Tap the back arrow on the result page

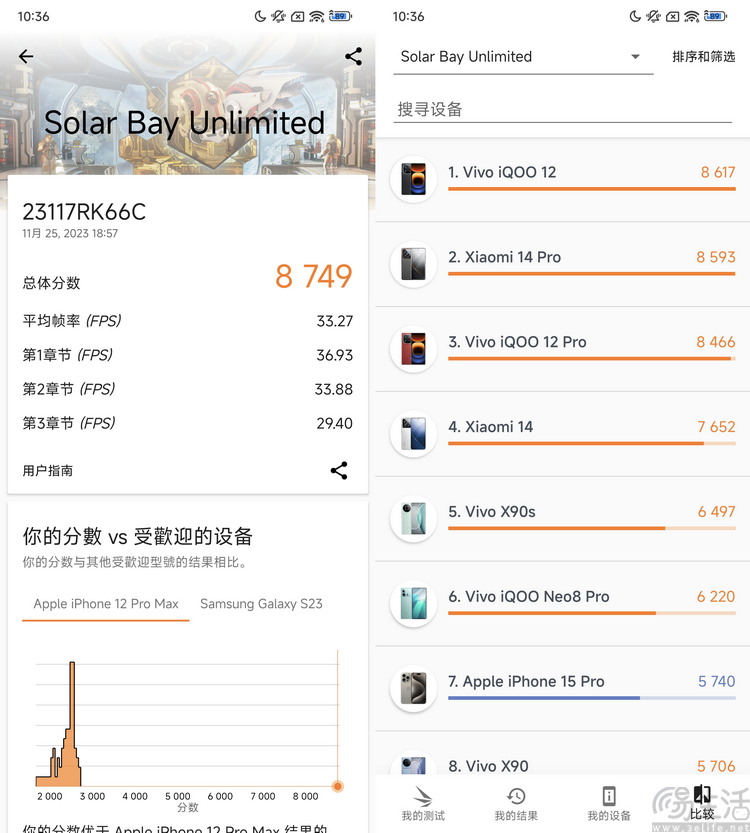pyautogui.click(x=25, y=56)
